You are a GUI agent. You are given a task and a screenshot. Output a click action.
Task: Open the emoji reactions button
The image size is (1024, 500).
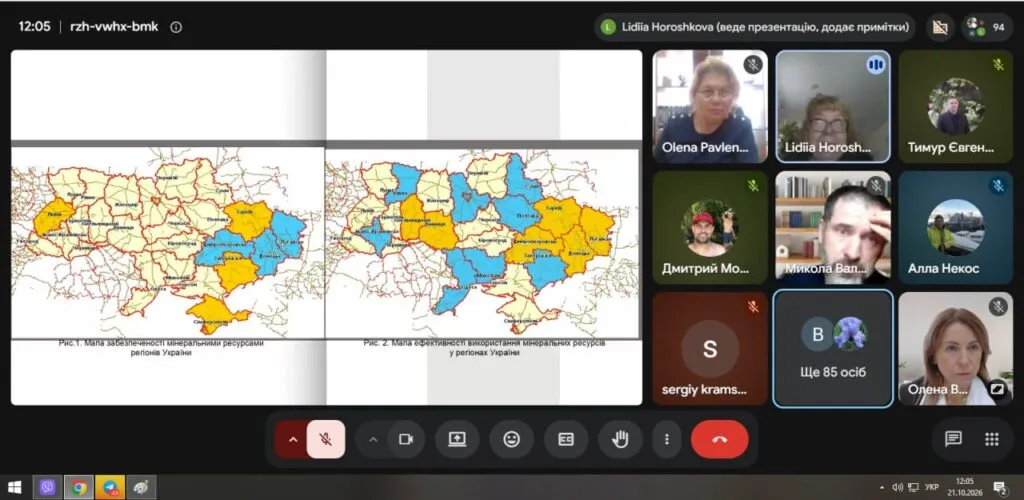coord(511,439)
